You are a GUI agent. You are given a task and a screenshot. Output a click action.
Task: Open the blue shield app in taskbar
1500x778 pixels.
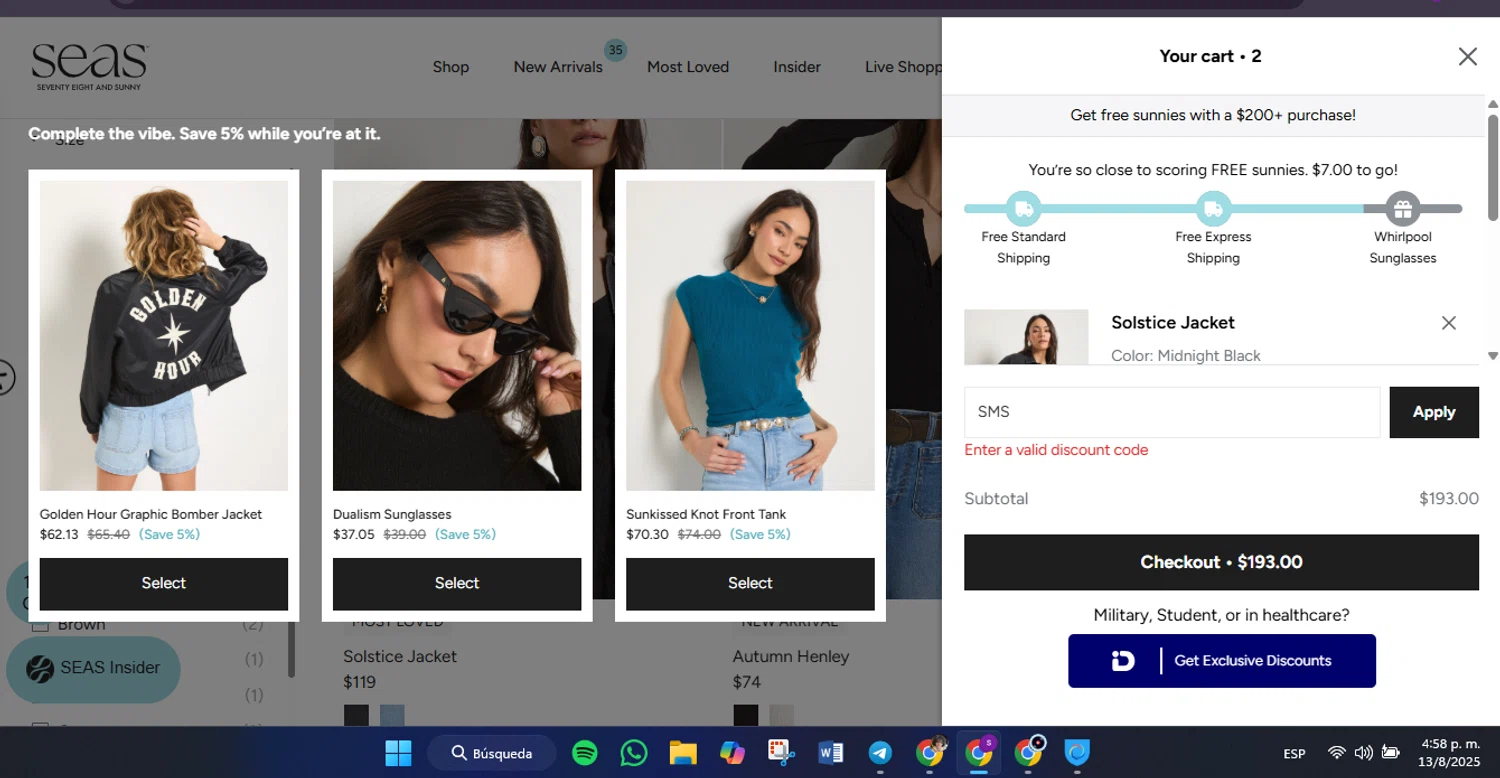tap(1077, 753)
